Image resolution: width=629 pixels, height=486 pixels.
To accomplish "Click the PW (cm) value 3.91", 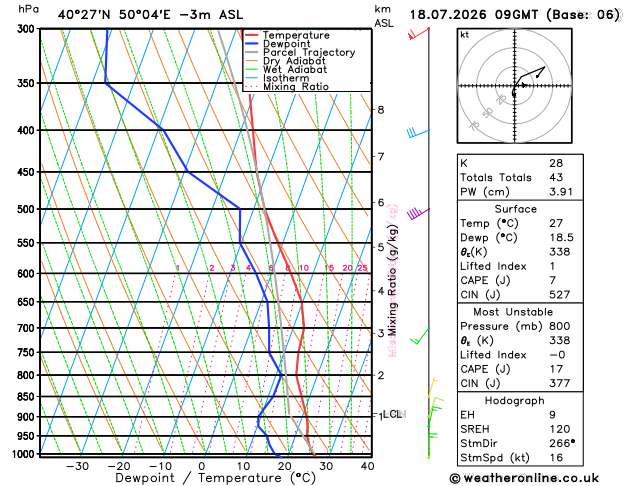I will pyautogui.click(x=561, y=192).
